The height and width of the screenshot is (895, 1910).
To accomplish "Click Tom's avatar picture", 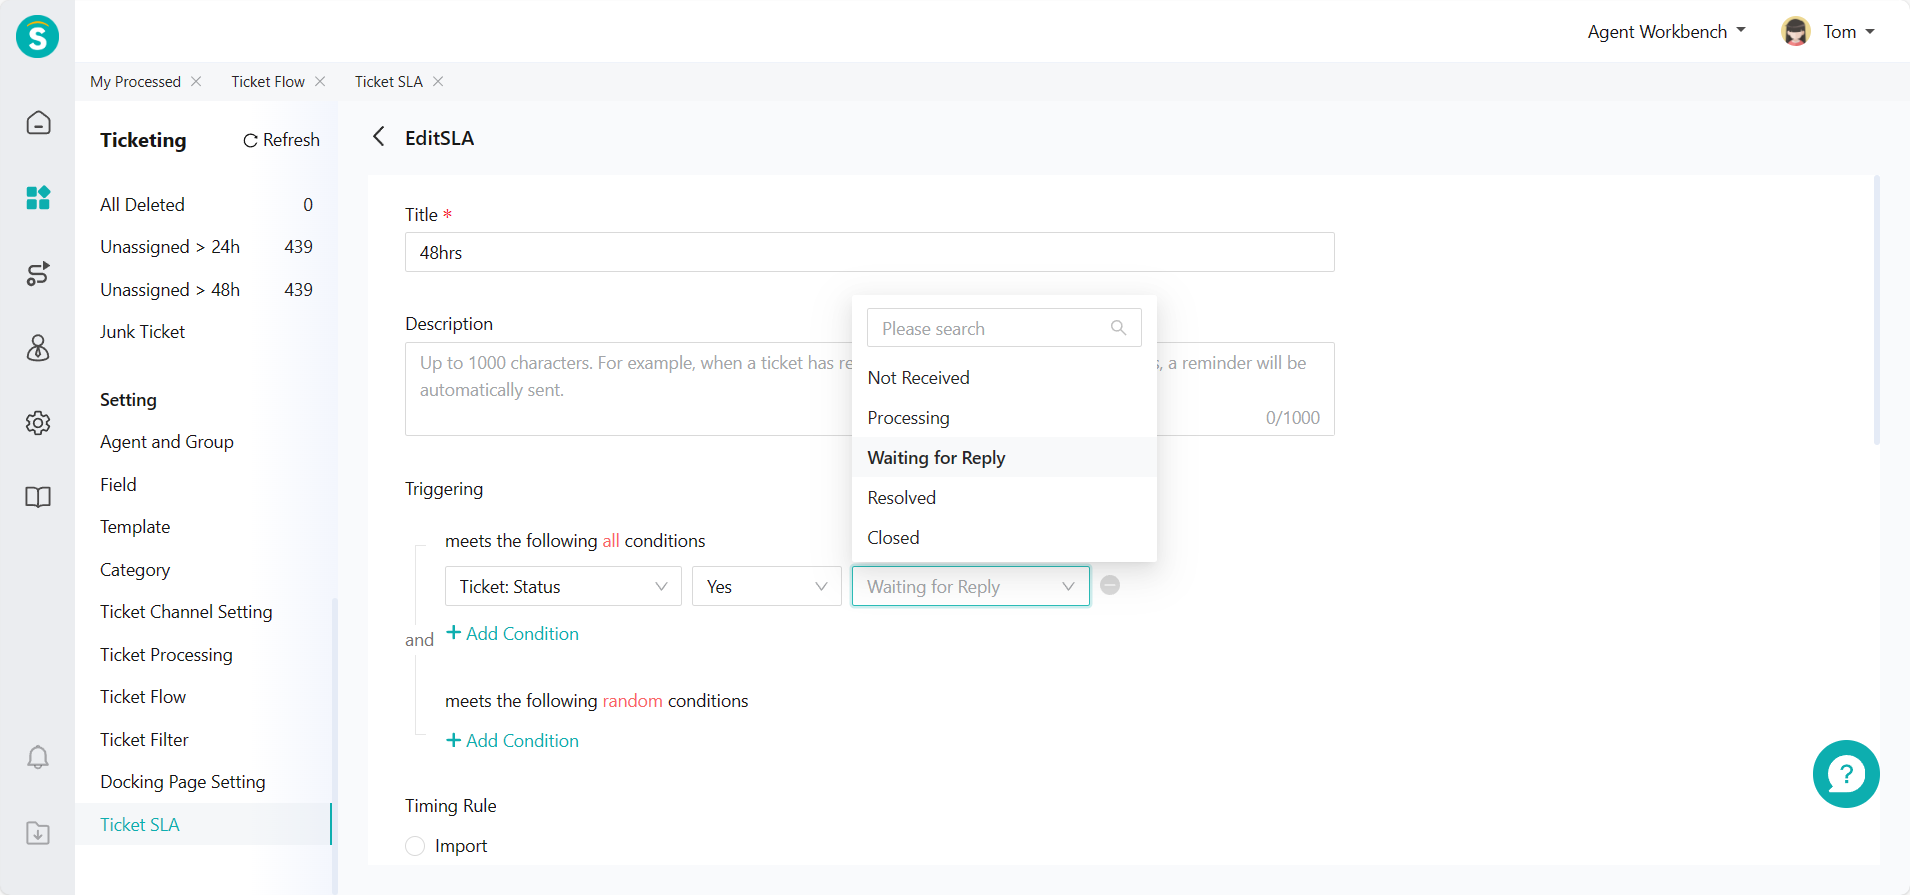I will tap(1796, 32).
